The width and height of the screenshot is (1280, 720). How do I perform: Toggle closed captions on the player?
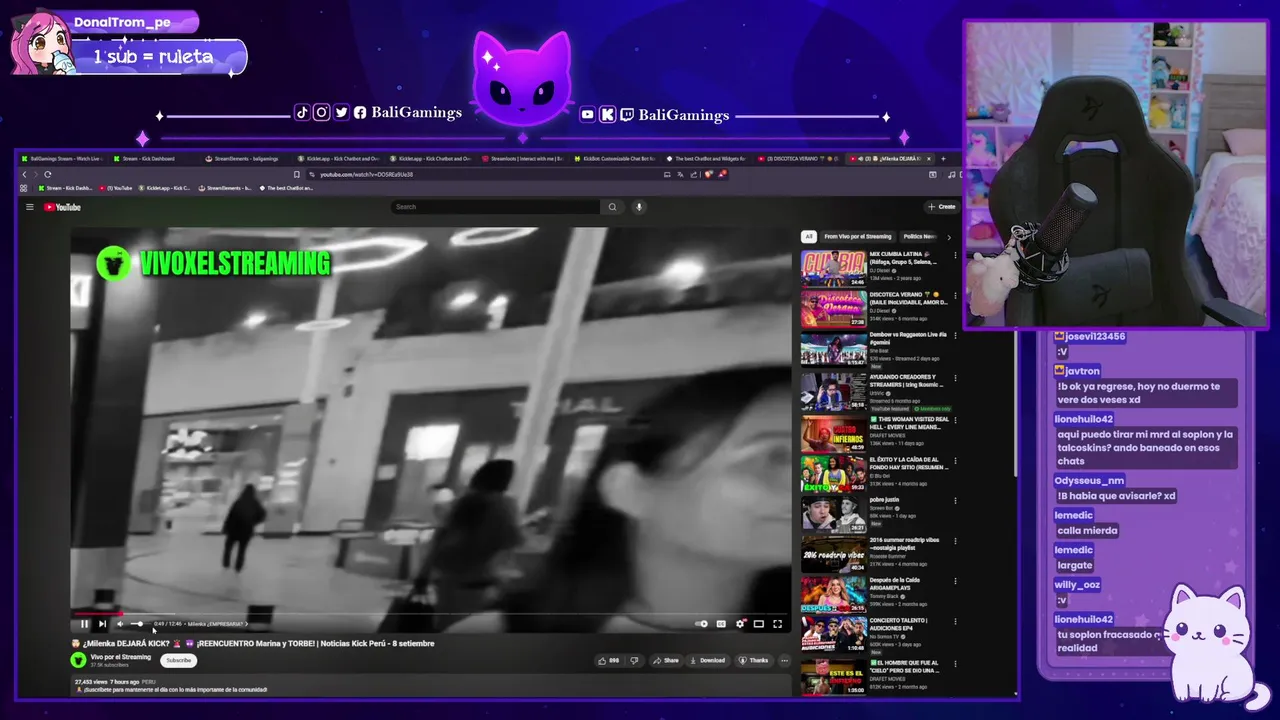click(721, 624)
